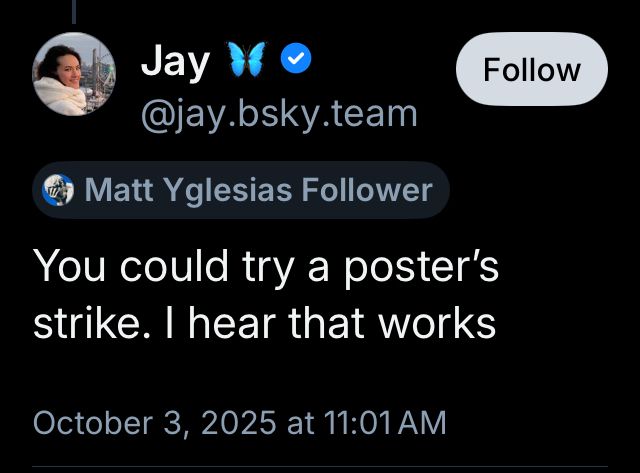
Task: Click the word Follower in the label
Action: pos(373,190)
